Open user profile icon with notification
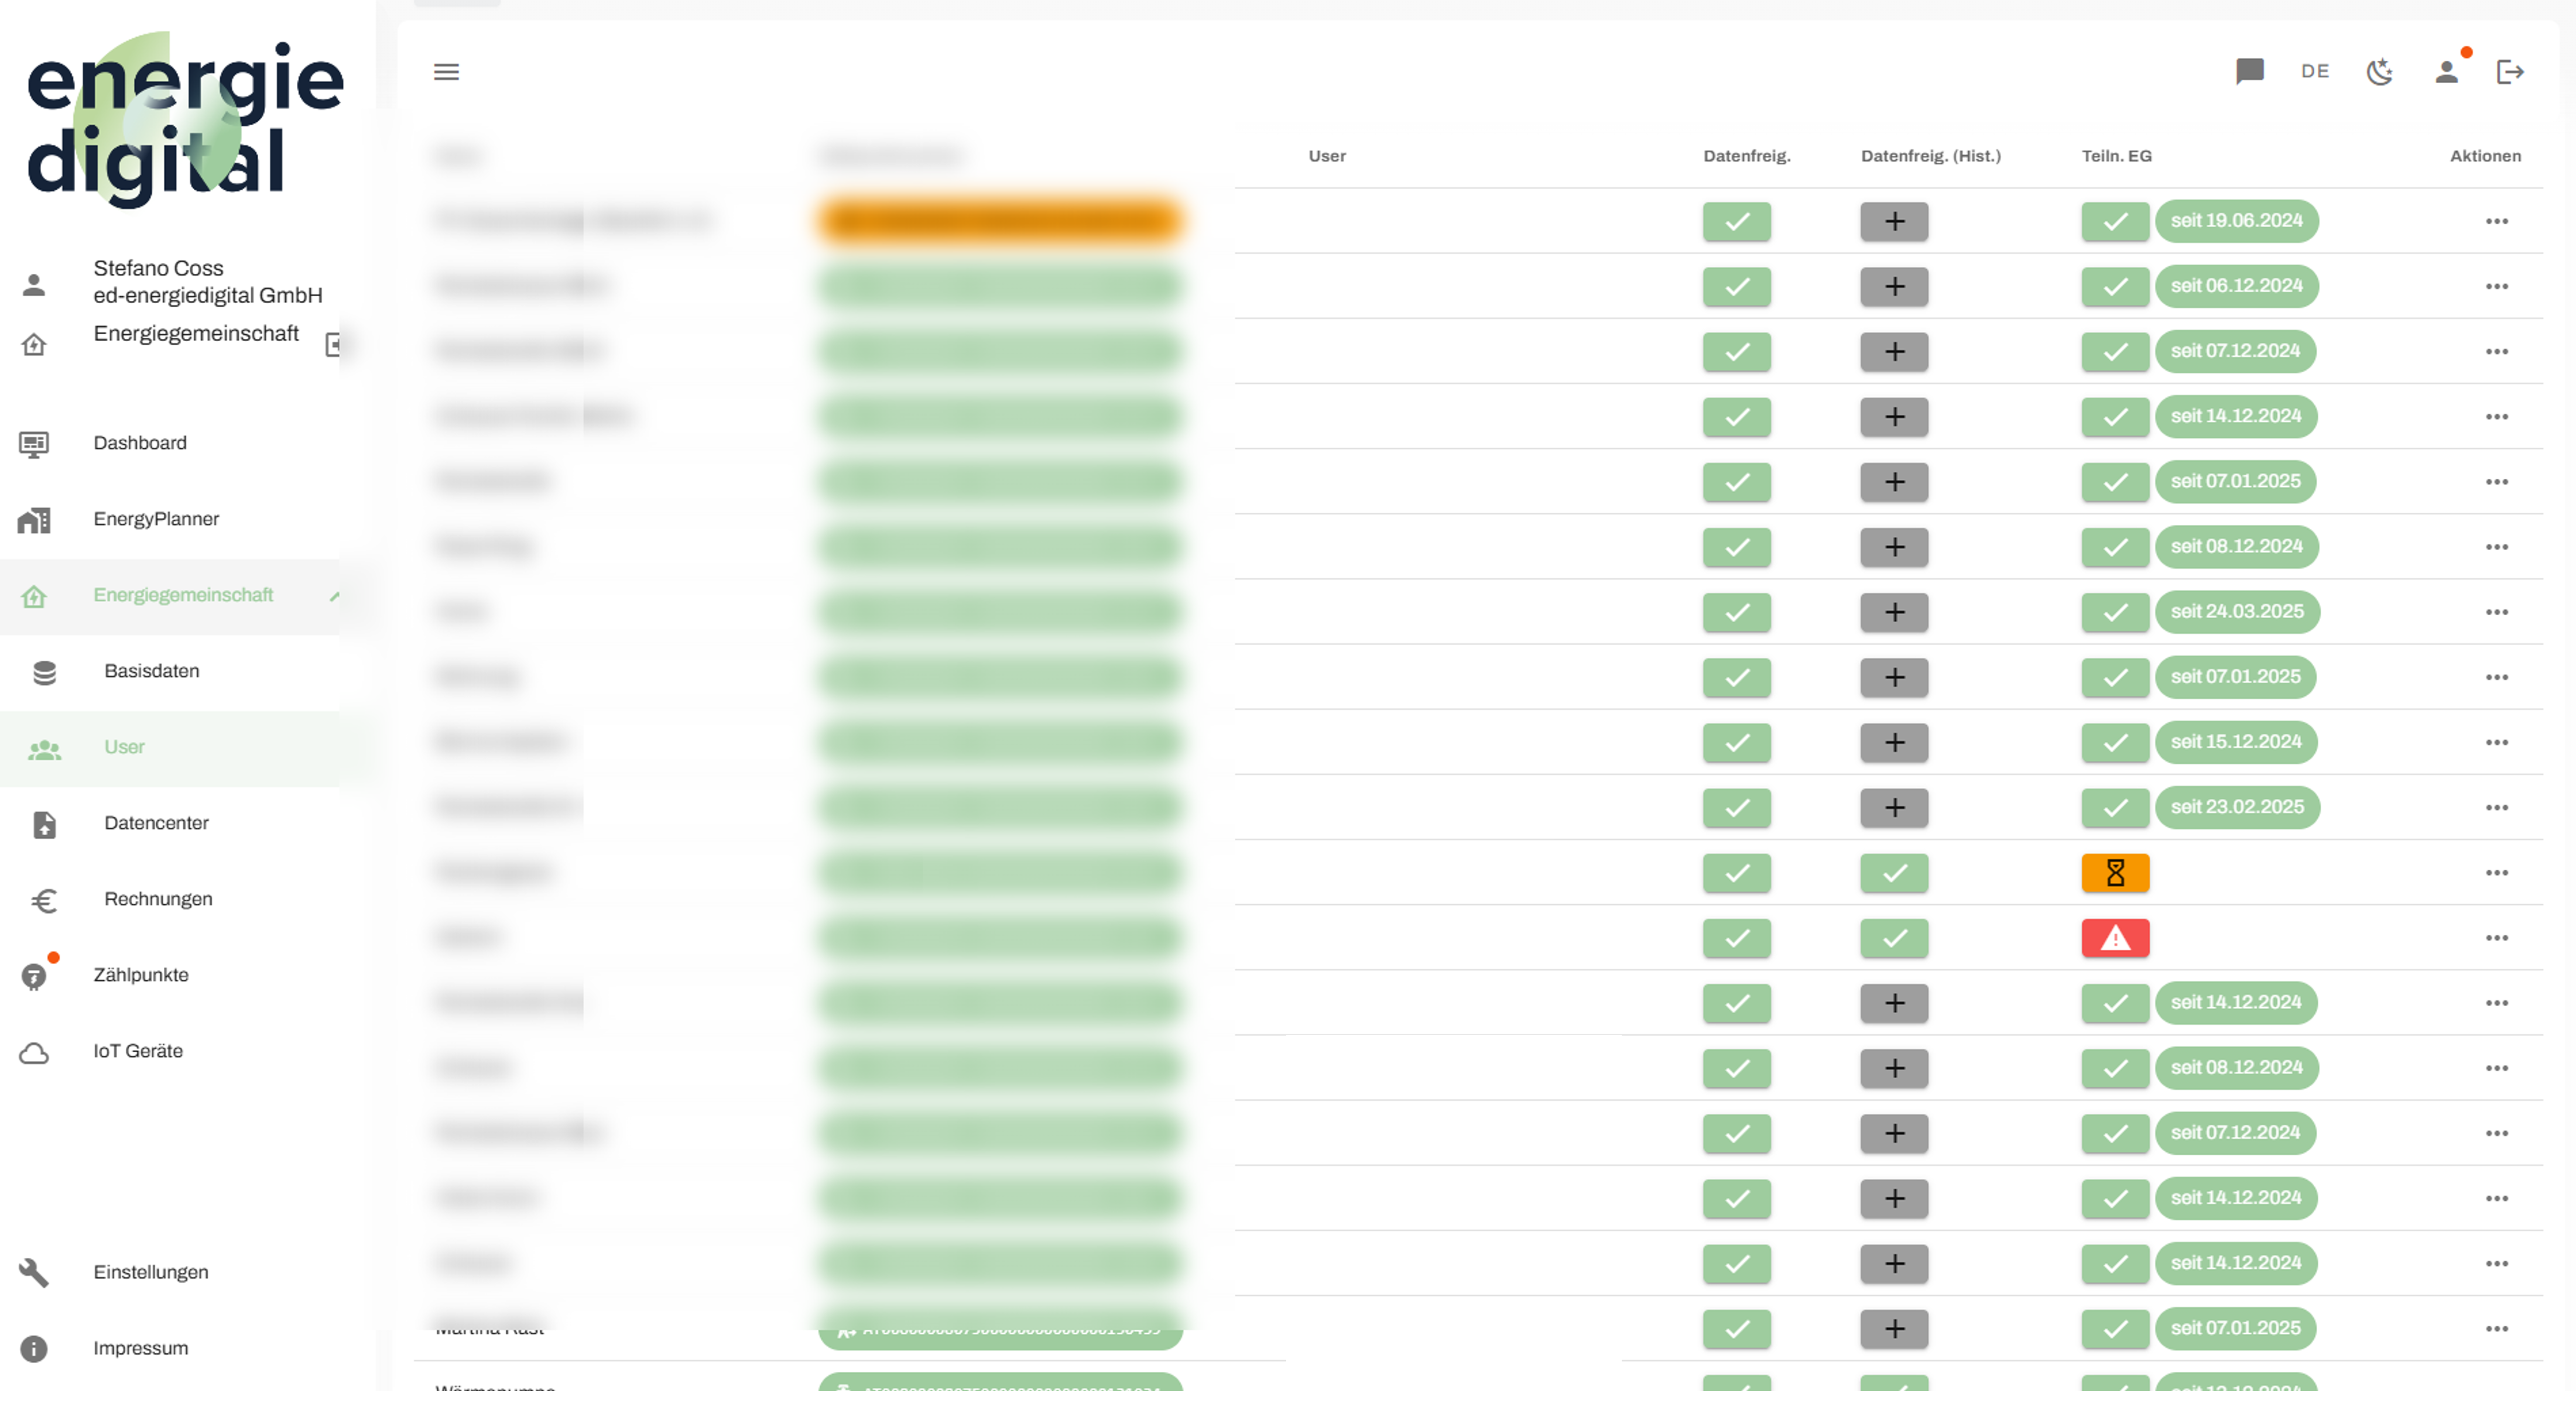The height and width of the screenshot is (1407, 2576). (2446, 72)
